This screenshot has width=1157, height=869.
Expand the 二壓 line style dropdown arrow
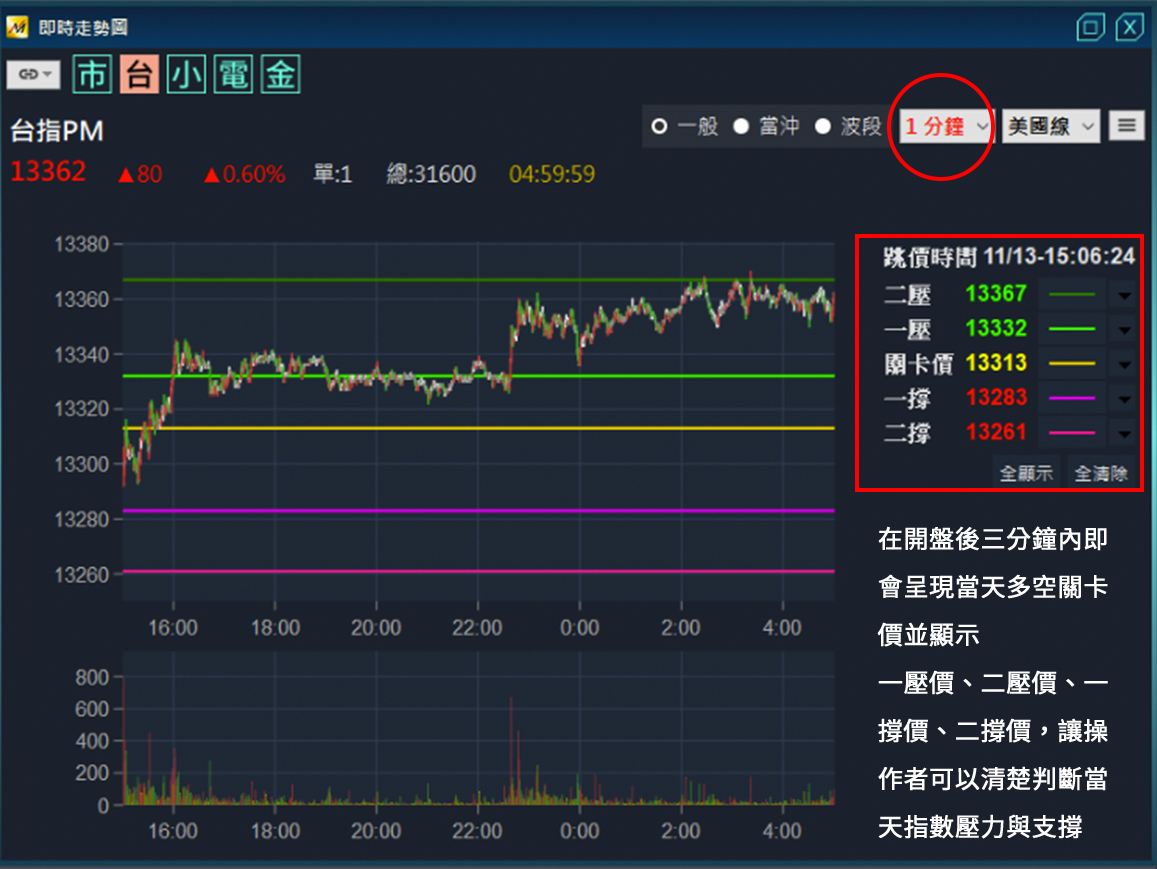[1123, 295]
